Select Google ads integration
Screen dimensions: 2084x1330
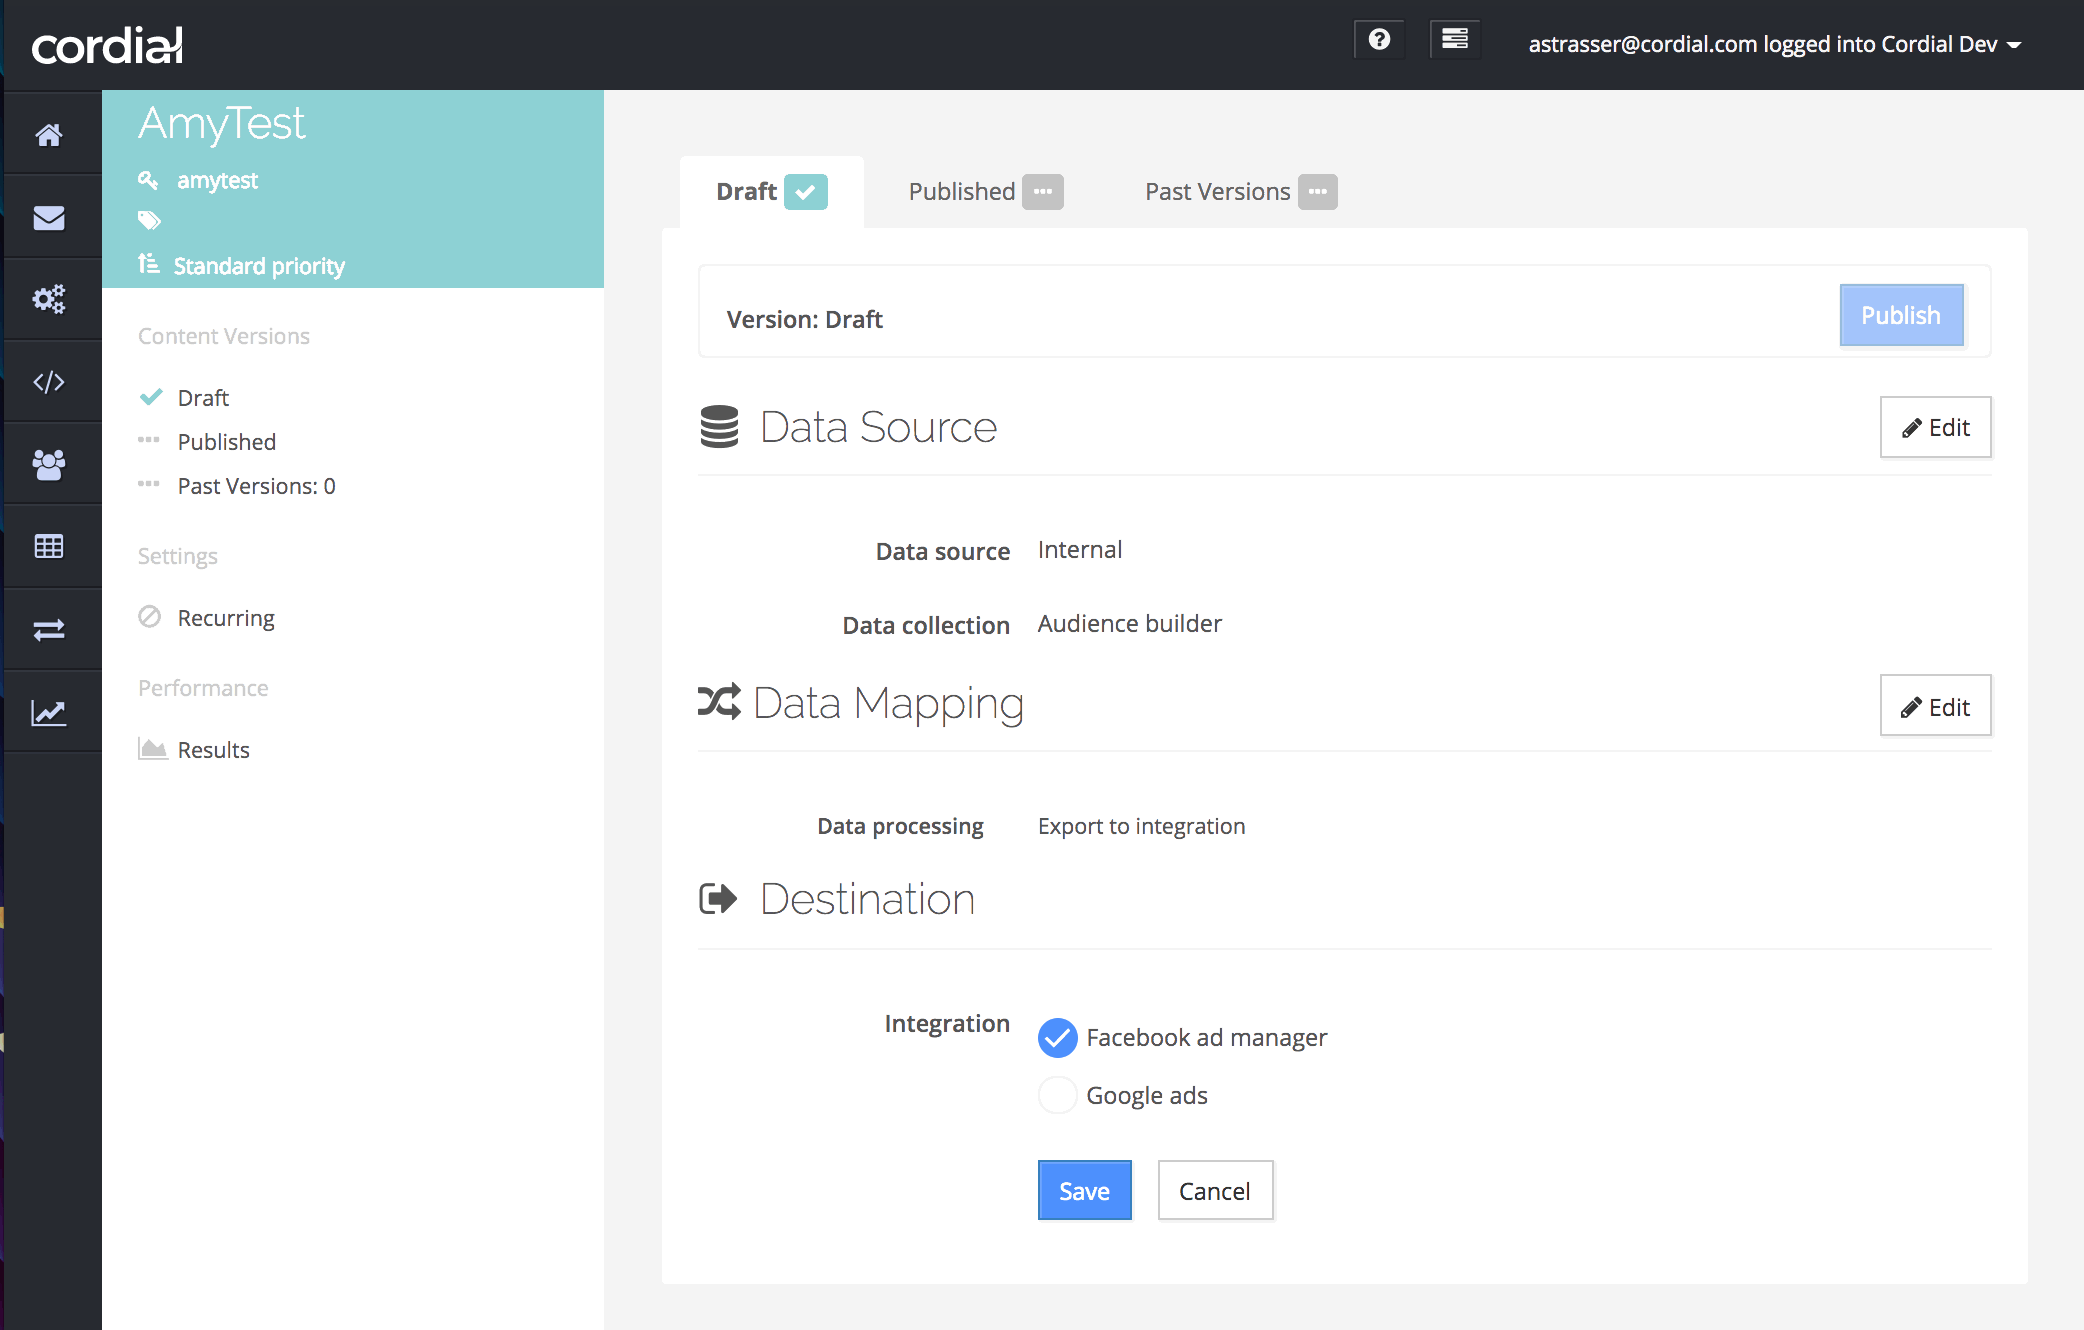tap(1057, 1095)
